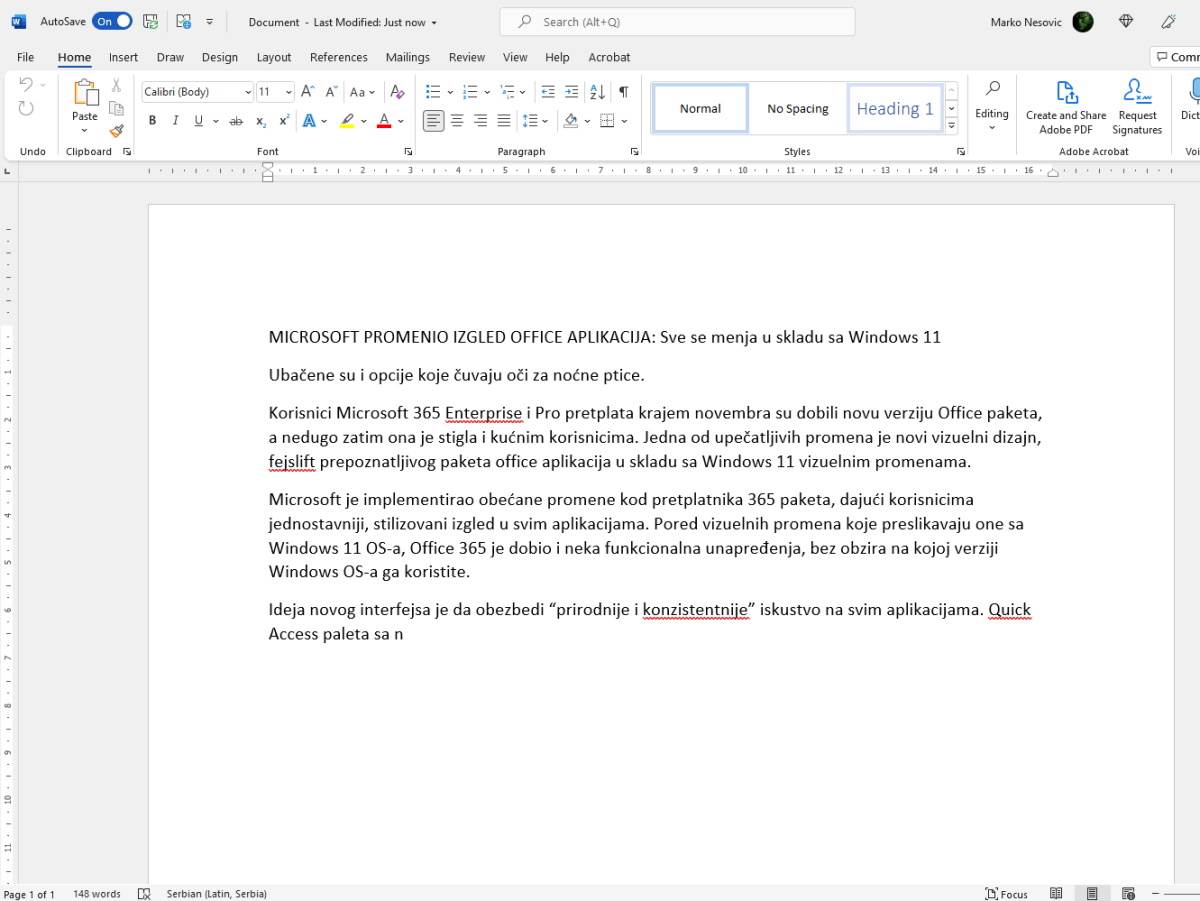The height and width of the screenshot is (901, 1200).
Task: Apply strikethrough to text
Action: tap(238, 120)
